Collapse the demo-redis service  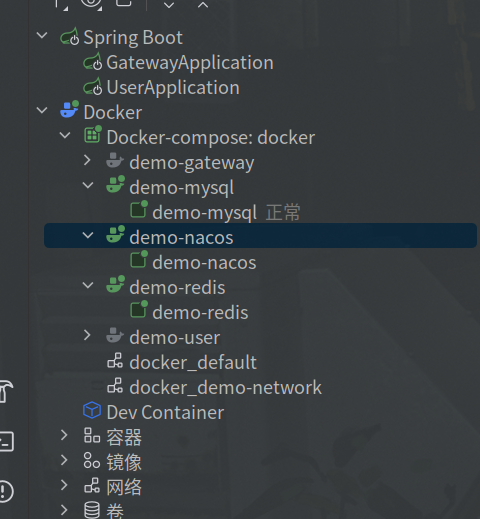(88, 285)
